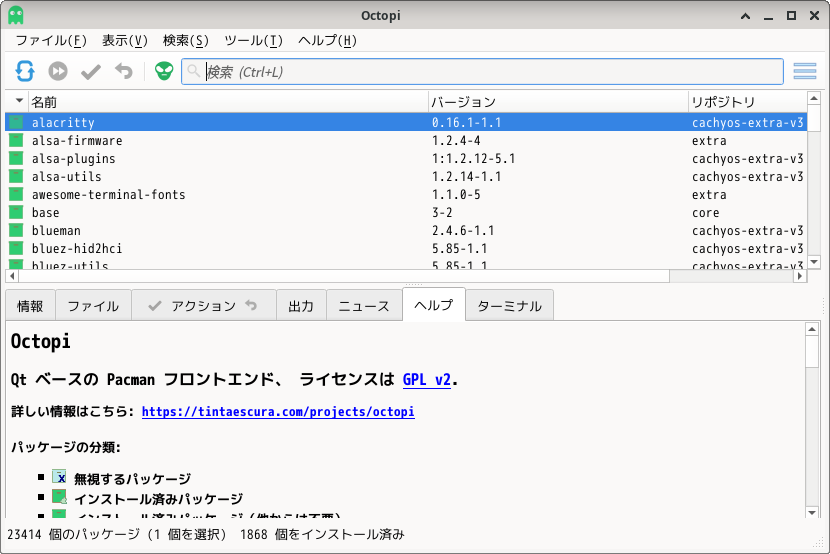Open the ツール(T) menu

253,40
